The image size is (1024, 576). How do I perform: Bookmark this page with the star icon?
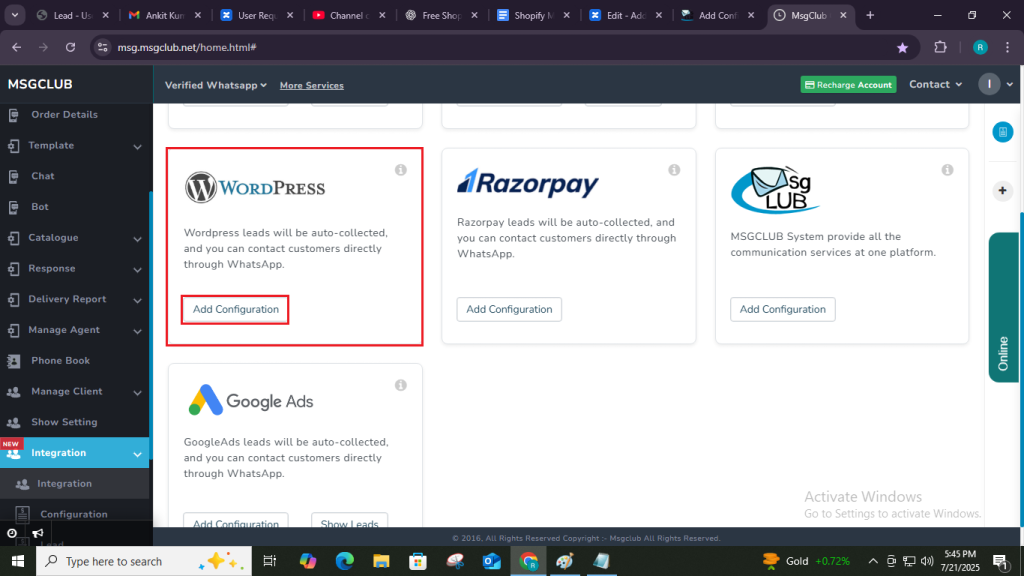[x=903, y=48]
